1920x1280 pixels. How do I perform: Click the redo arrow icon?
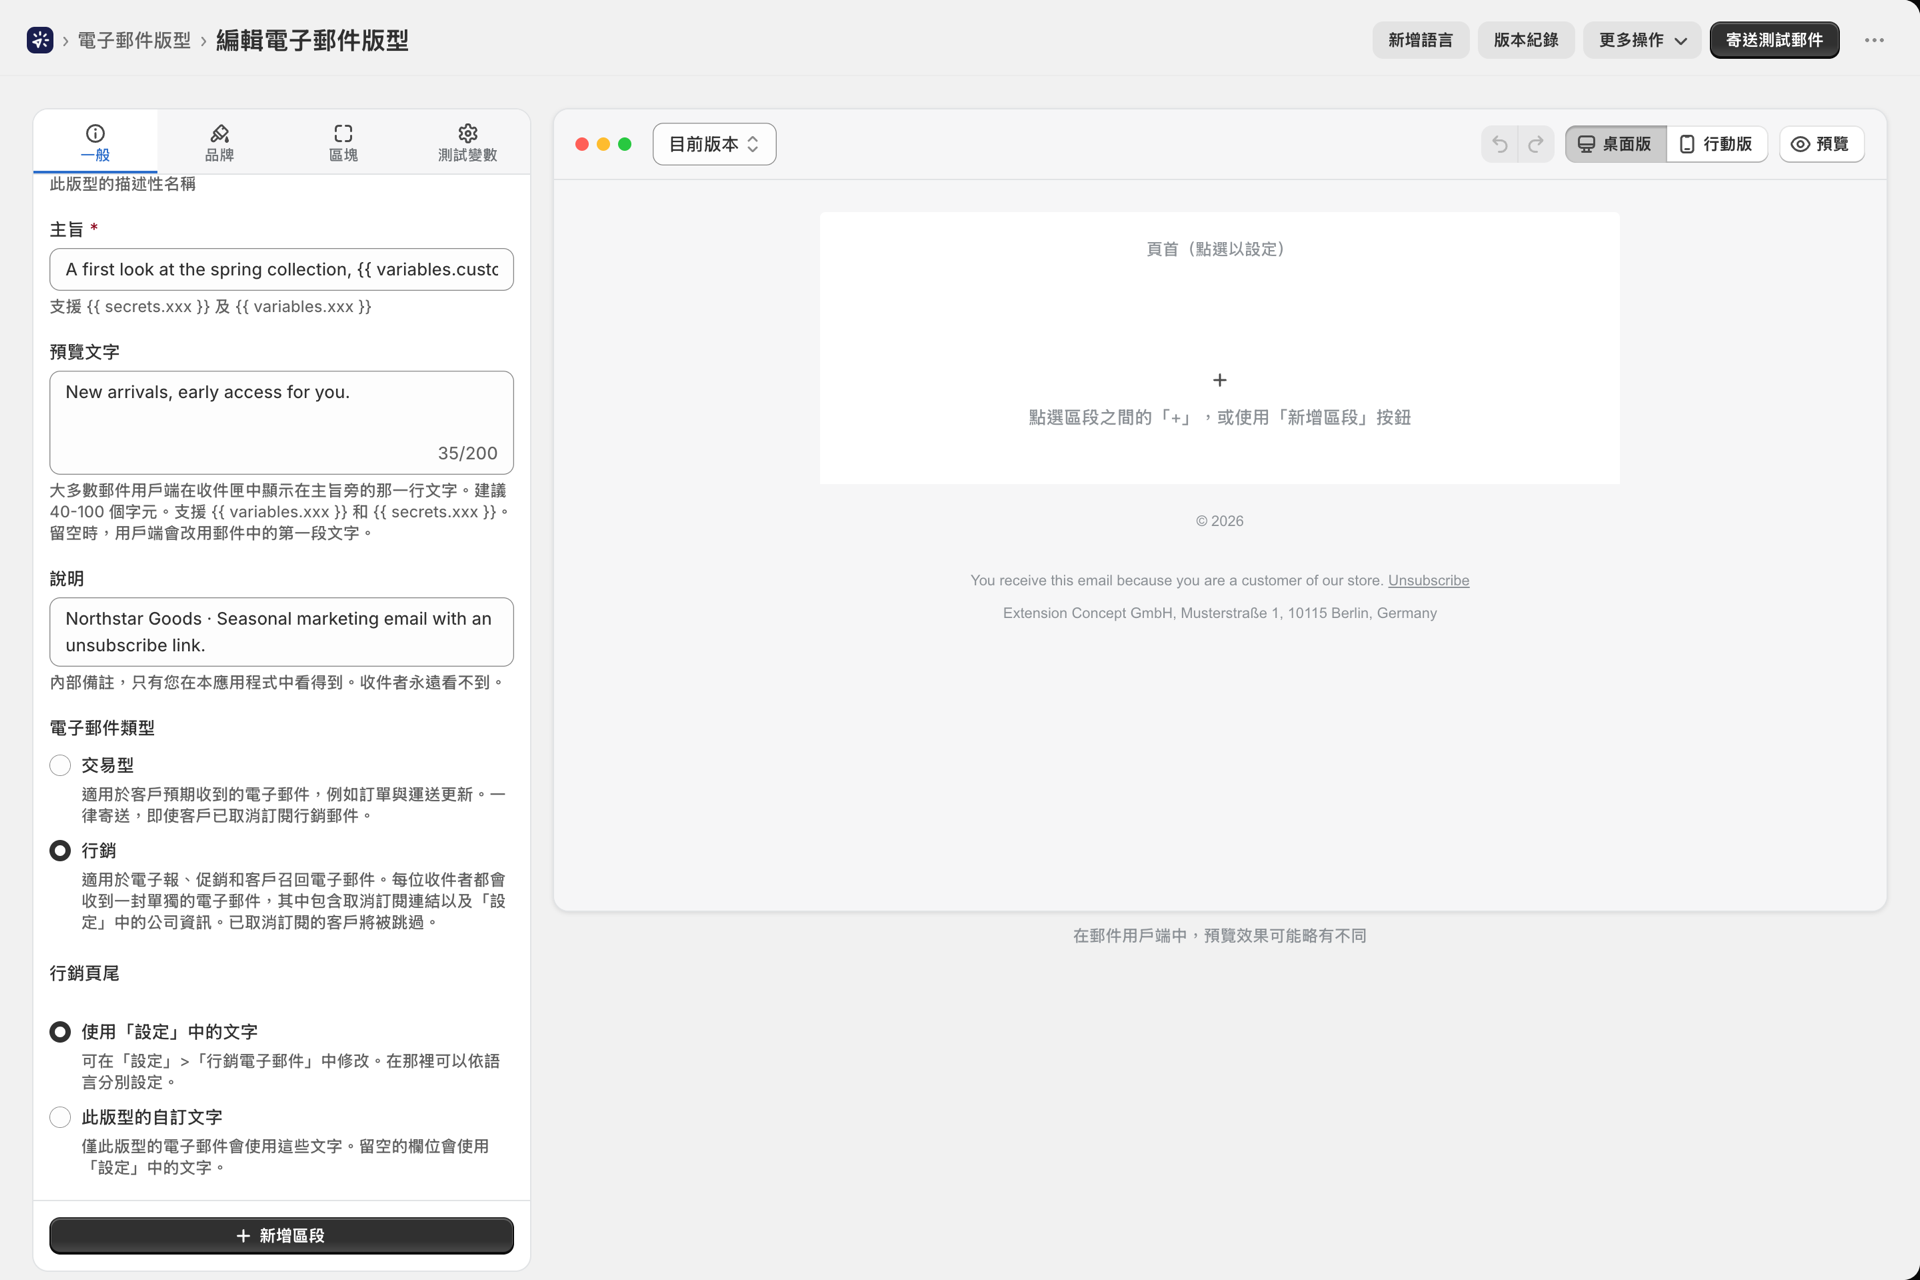[1536, 144]
